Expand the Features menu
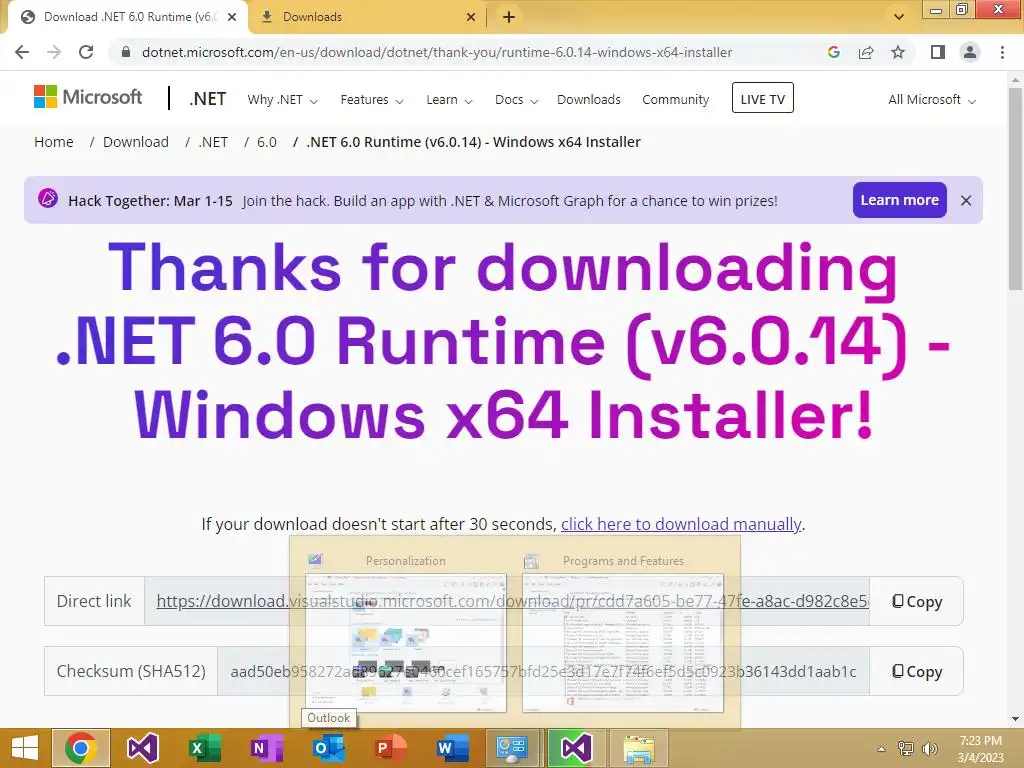 coord(372,100)
